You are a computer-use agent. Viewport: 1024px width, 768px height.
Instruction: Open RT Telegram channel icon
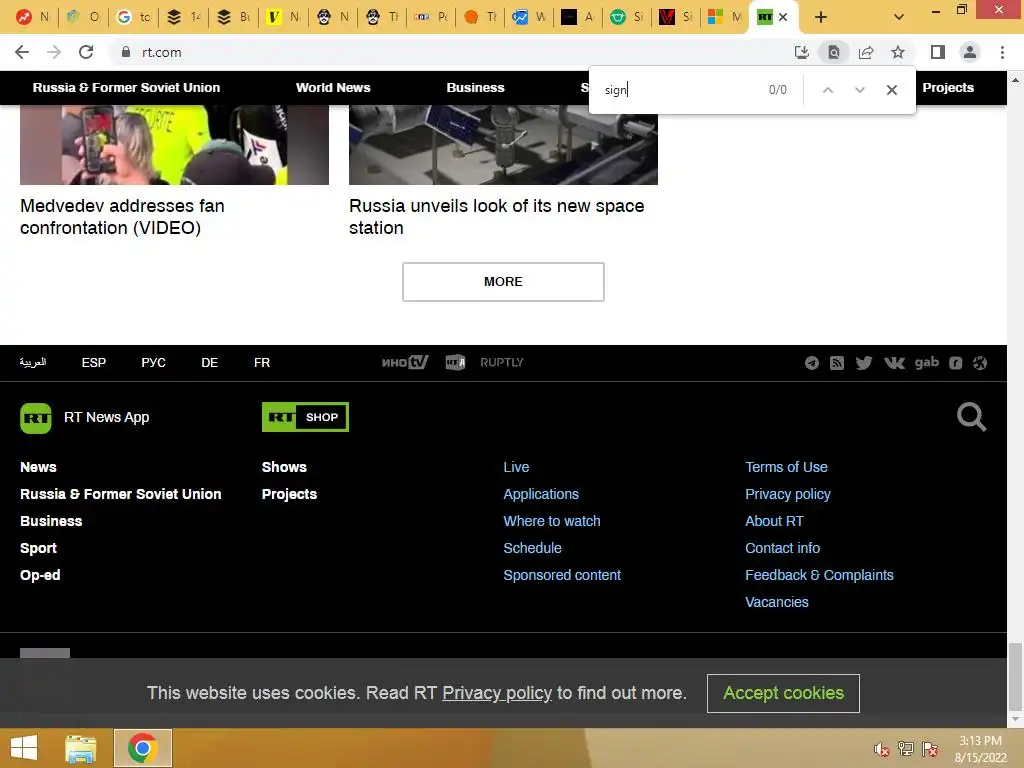812,363
